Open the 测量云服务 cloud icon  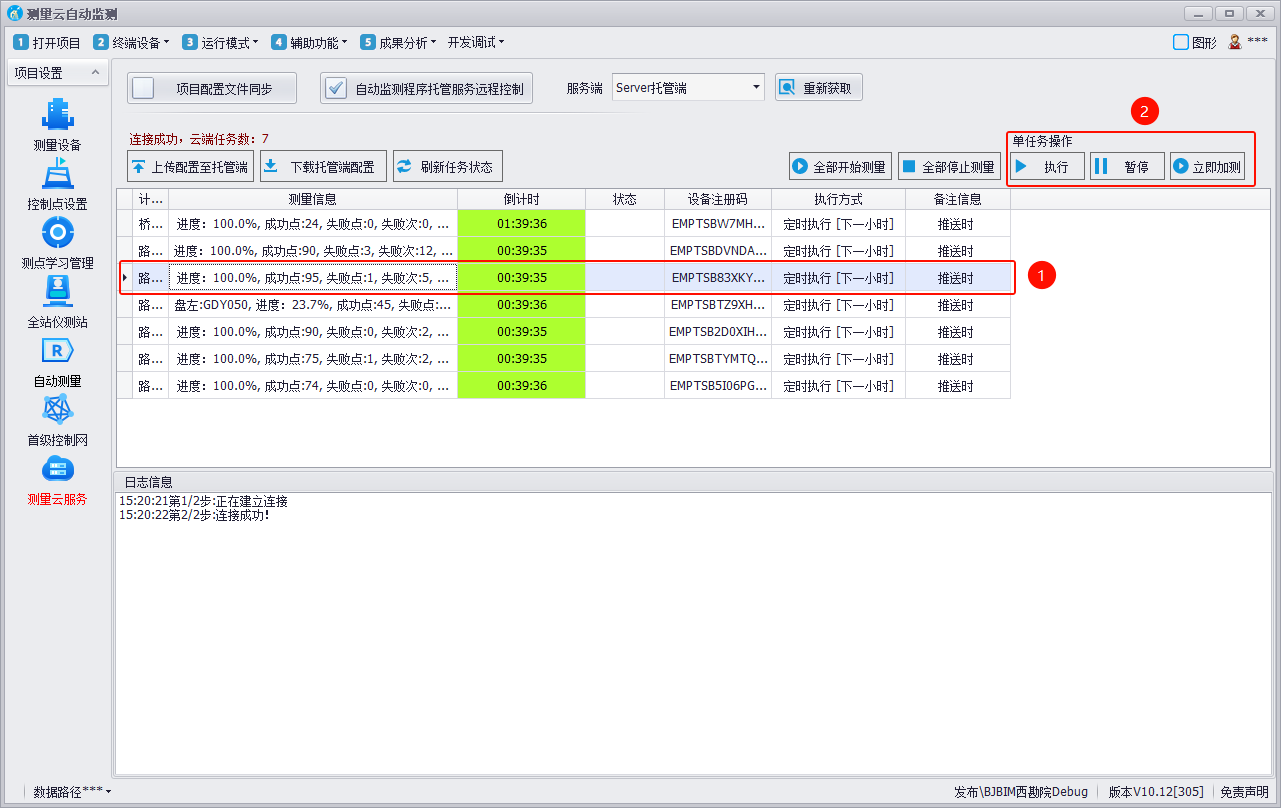57,469
